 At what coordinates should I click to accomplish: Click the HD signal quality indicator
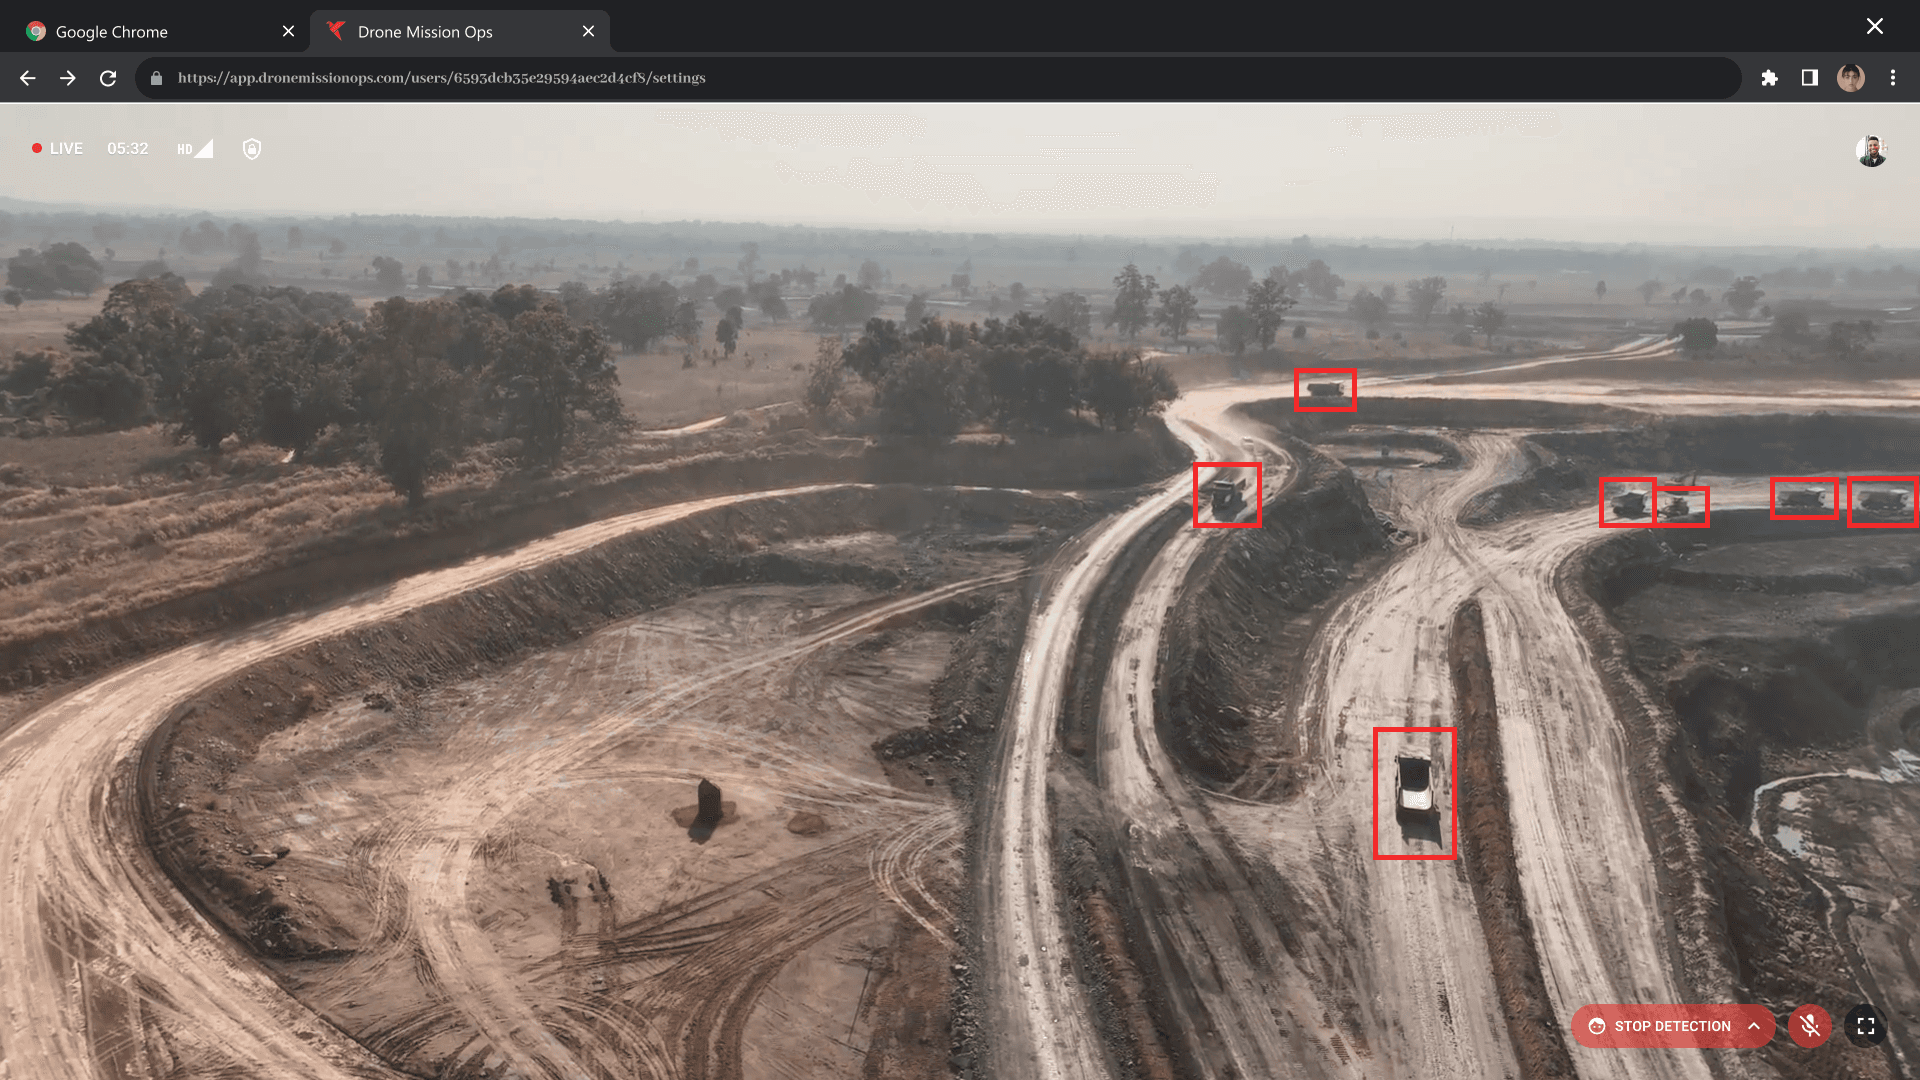pos(194,149)
